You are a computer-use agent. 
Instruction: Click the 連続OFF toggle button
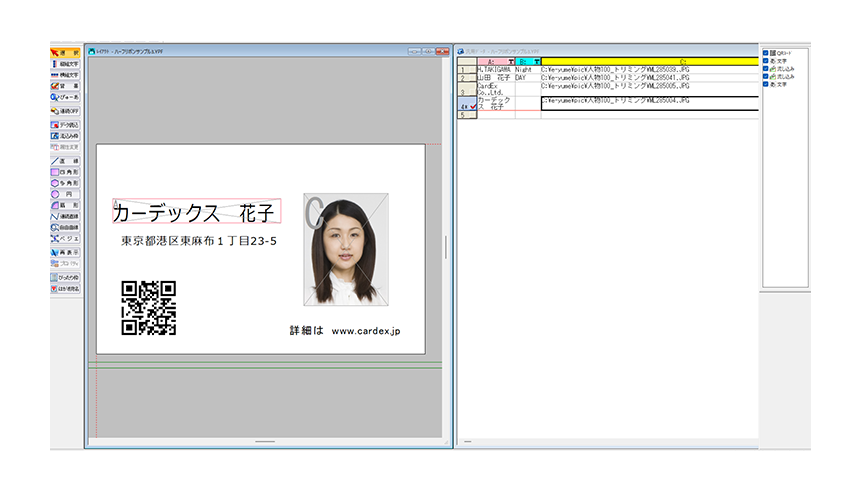coord(65,110)
